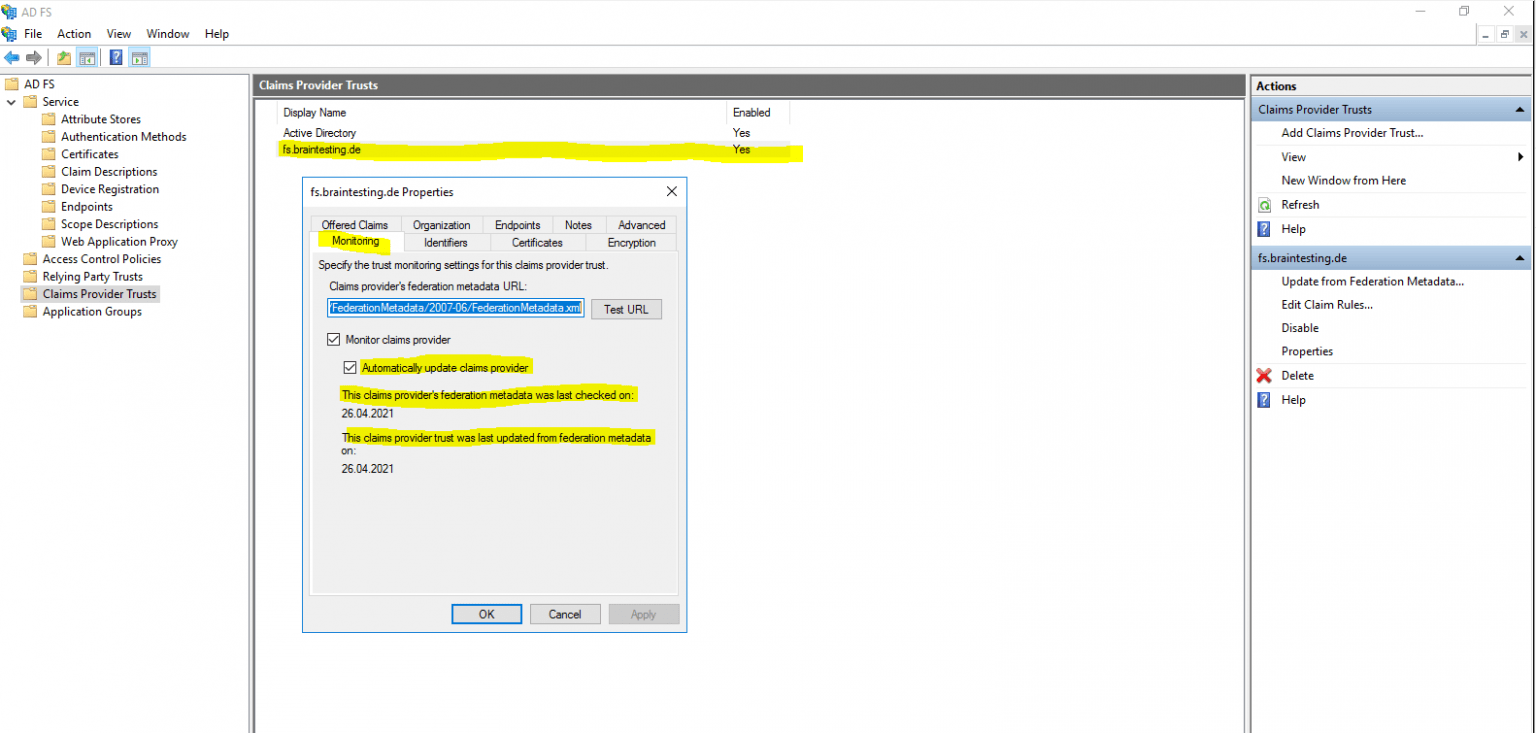1536x733 pixels.
Task: Disable Automatically update claims provider
Action: coord(350,367)
